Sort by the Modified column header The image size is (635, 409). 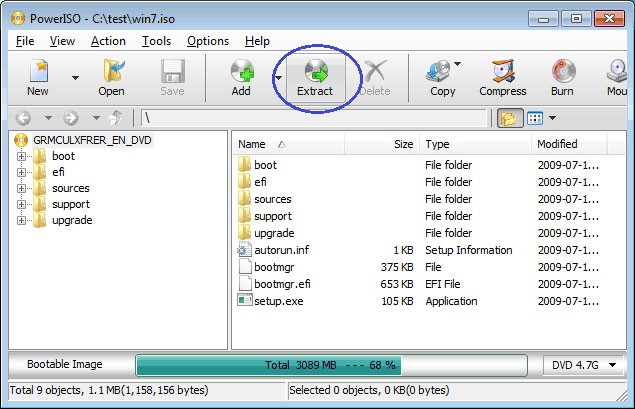569,144
